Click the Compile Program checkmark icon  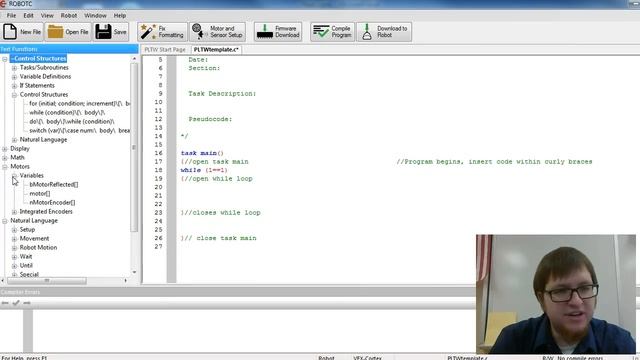pyautogui.click(x=321, y=32)
